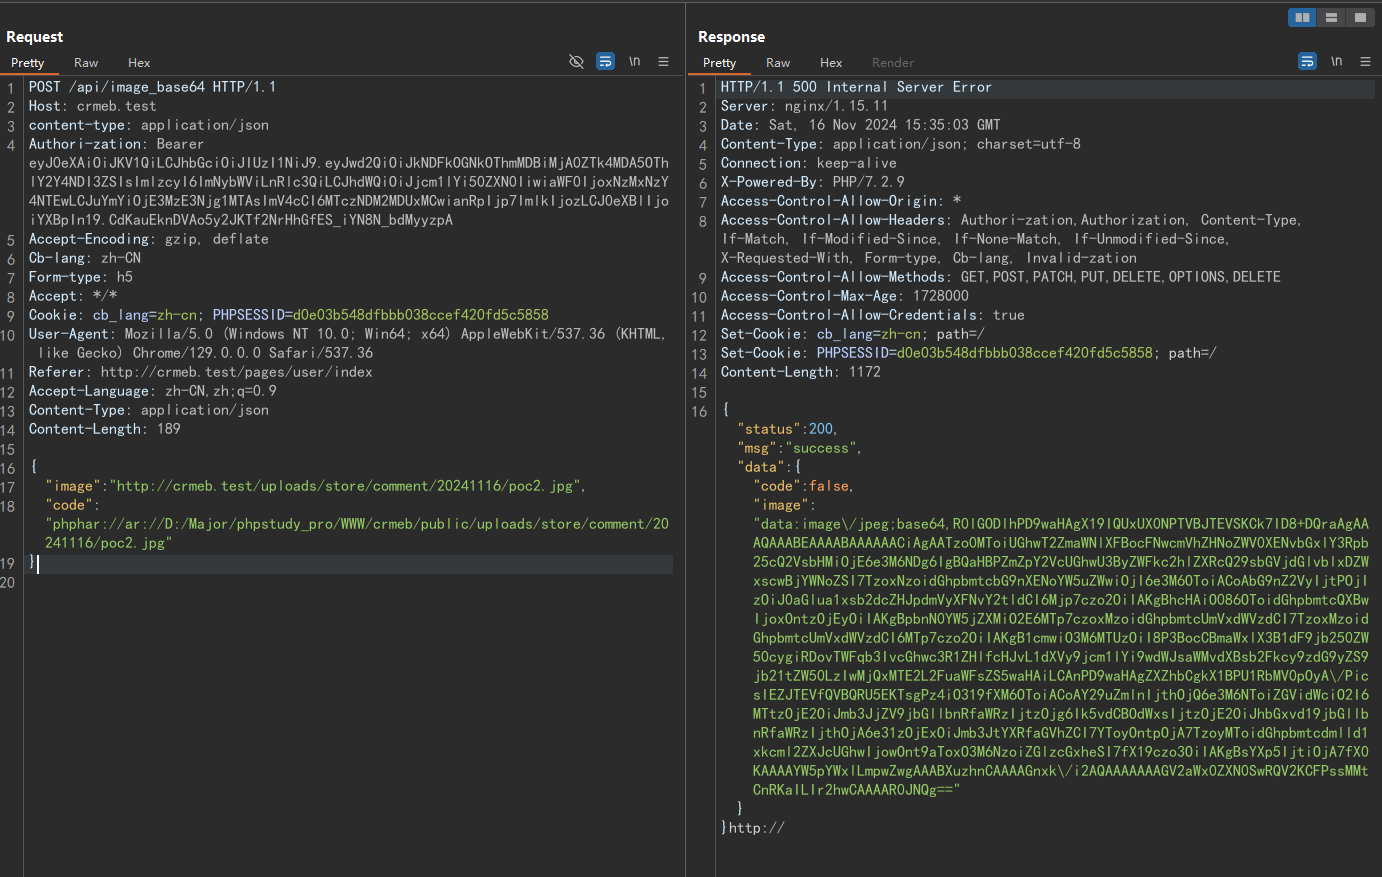Click the 'POST /api/image_base64 HTTP/1.1' line
This screenshot has width=1382, height=877.
click(152, 87)
